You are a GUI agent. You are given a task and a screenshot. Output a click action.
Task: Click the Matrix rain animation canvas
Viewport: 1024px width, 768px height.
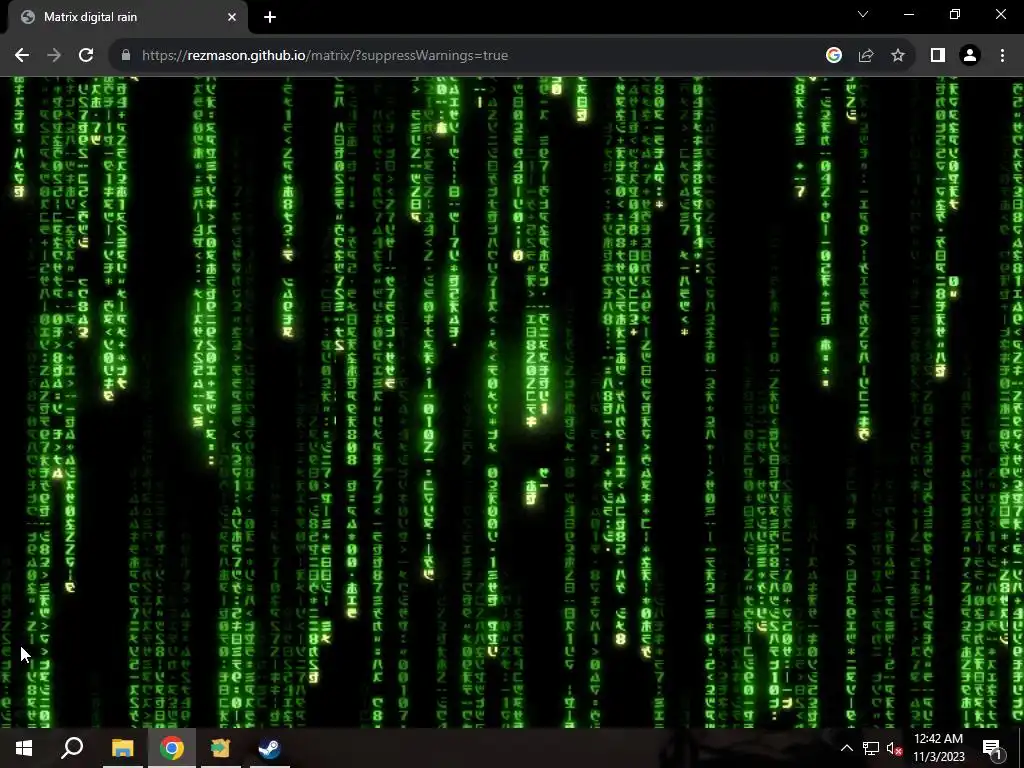pyautogui.click(x=512, y=402)
